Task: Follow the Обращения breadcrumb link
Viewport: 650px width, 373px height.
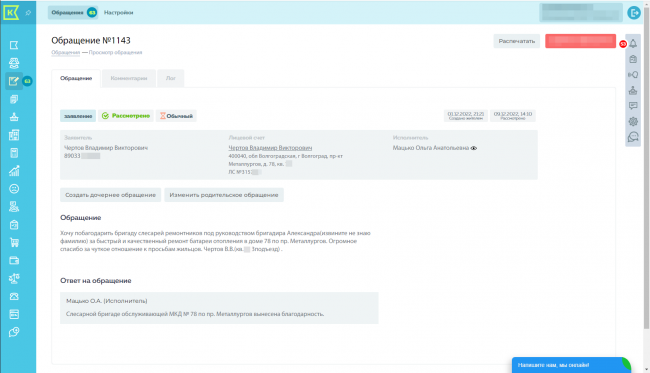Action: click(65, 53)
